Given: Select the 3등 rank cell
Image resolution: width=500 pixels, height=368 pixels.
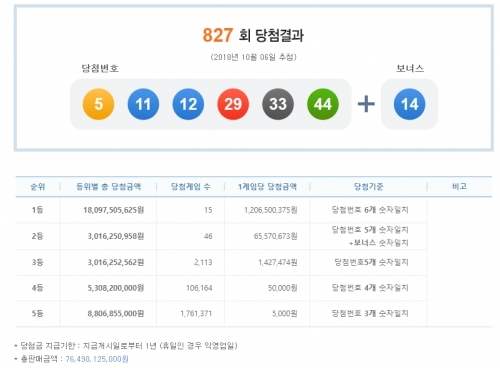Looking at the screenshot, I should click(38, 262).
